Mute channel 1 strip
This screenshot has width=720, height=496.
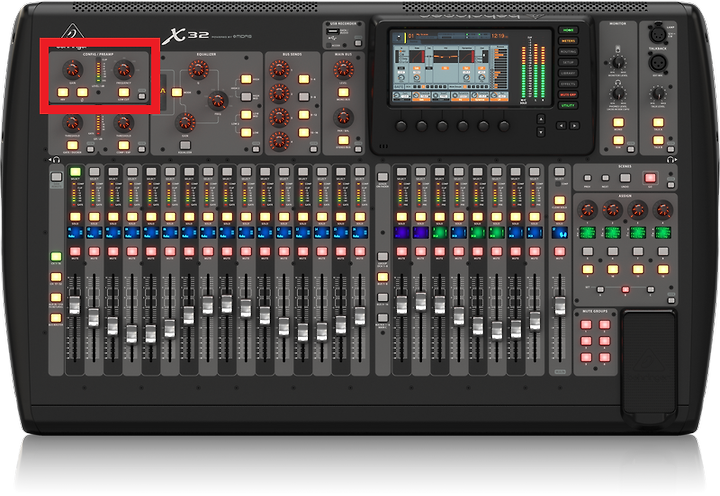(x=75, y=252)
